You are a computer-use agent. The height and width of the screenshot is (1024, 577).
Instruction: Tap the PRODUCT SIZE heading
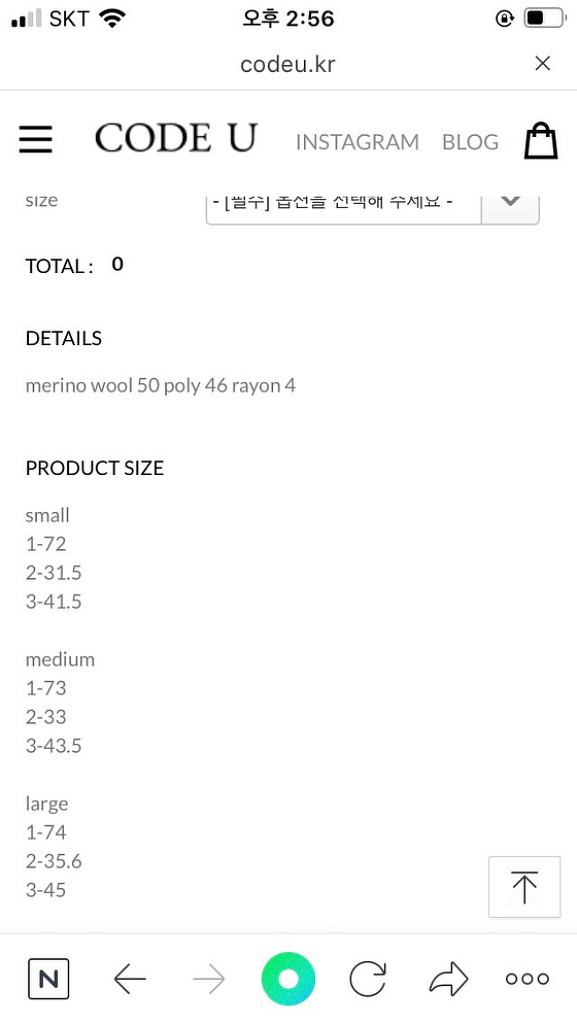(x=95, y=468)
